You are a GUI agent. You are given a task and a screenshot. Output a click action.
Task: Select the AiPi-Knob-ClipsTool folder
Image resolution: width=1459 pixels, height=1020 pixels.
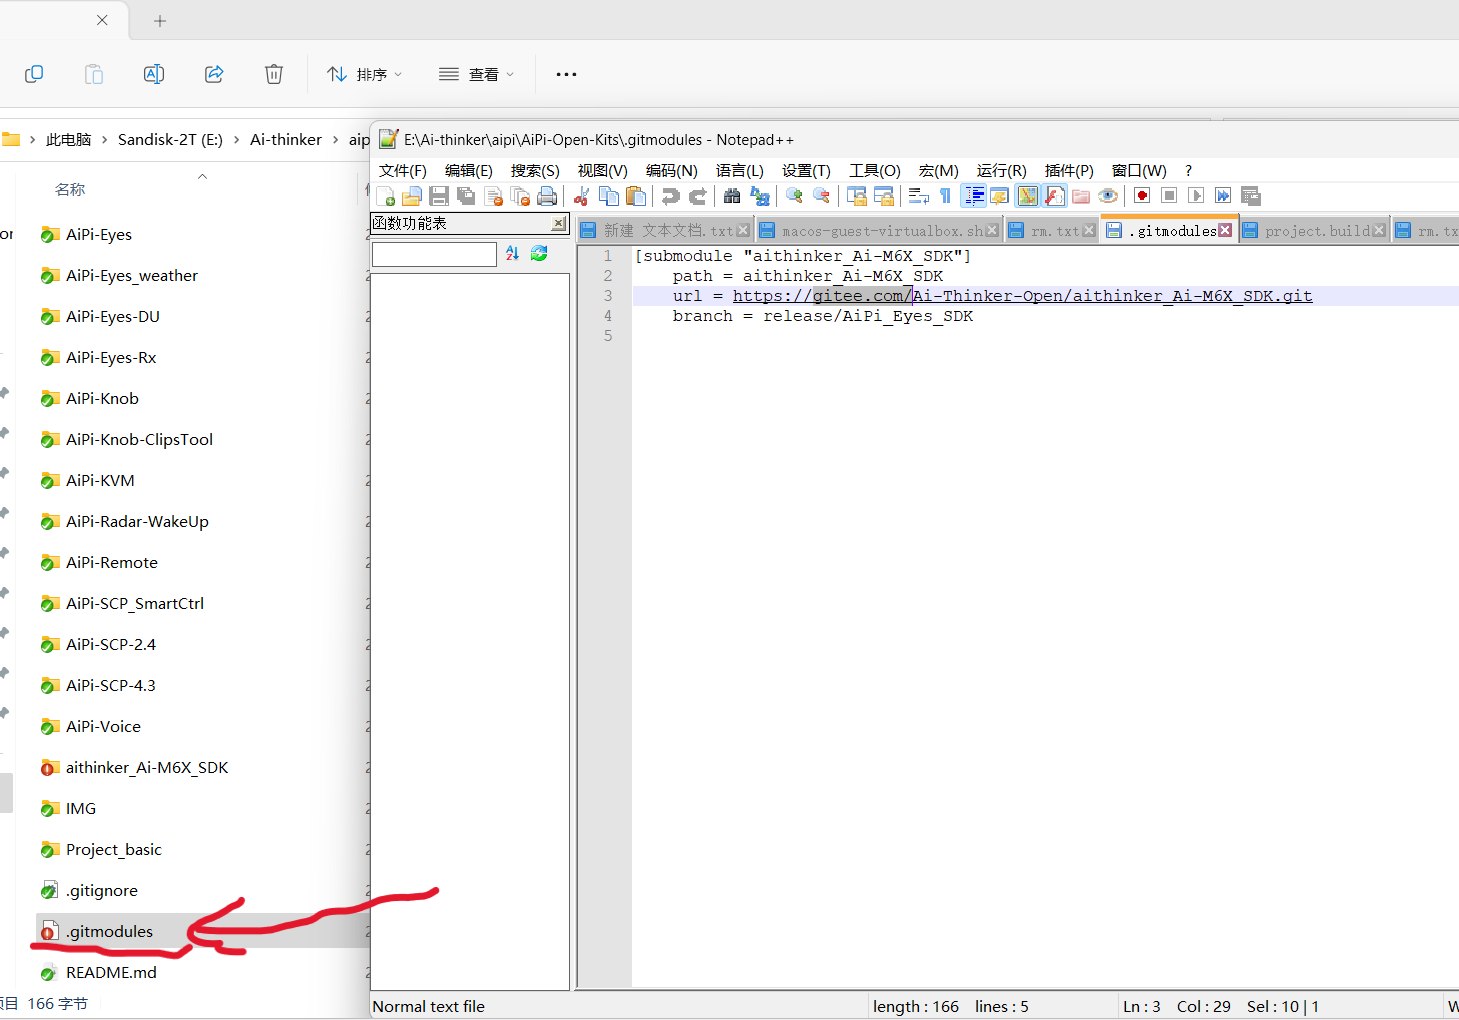139,439
